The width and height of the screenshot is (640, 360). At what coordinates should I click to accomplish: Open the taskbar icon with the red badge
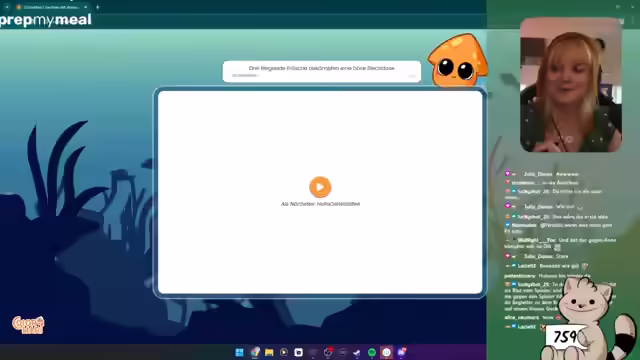(328, 352)
